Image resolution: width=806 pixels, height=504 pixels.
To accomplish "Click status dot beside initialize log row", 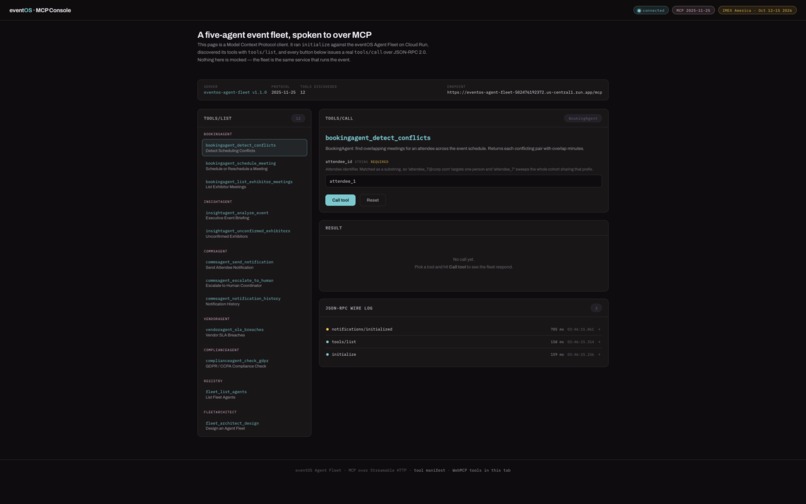I will coord(327,354).
